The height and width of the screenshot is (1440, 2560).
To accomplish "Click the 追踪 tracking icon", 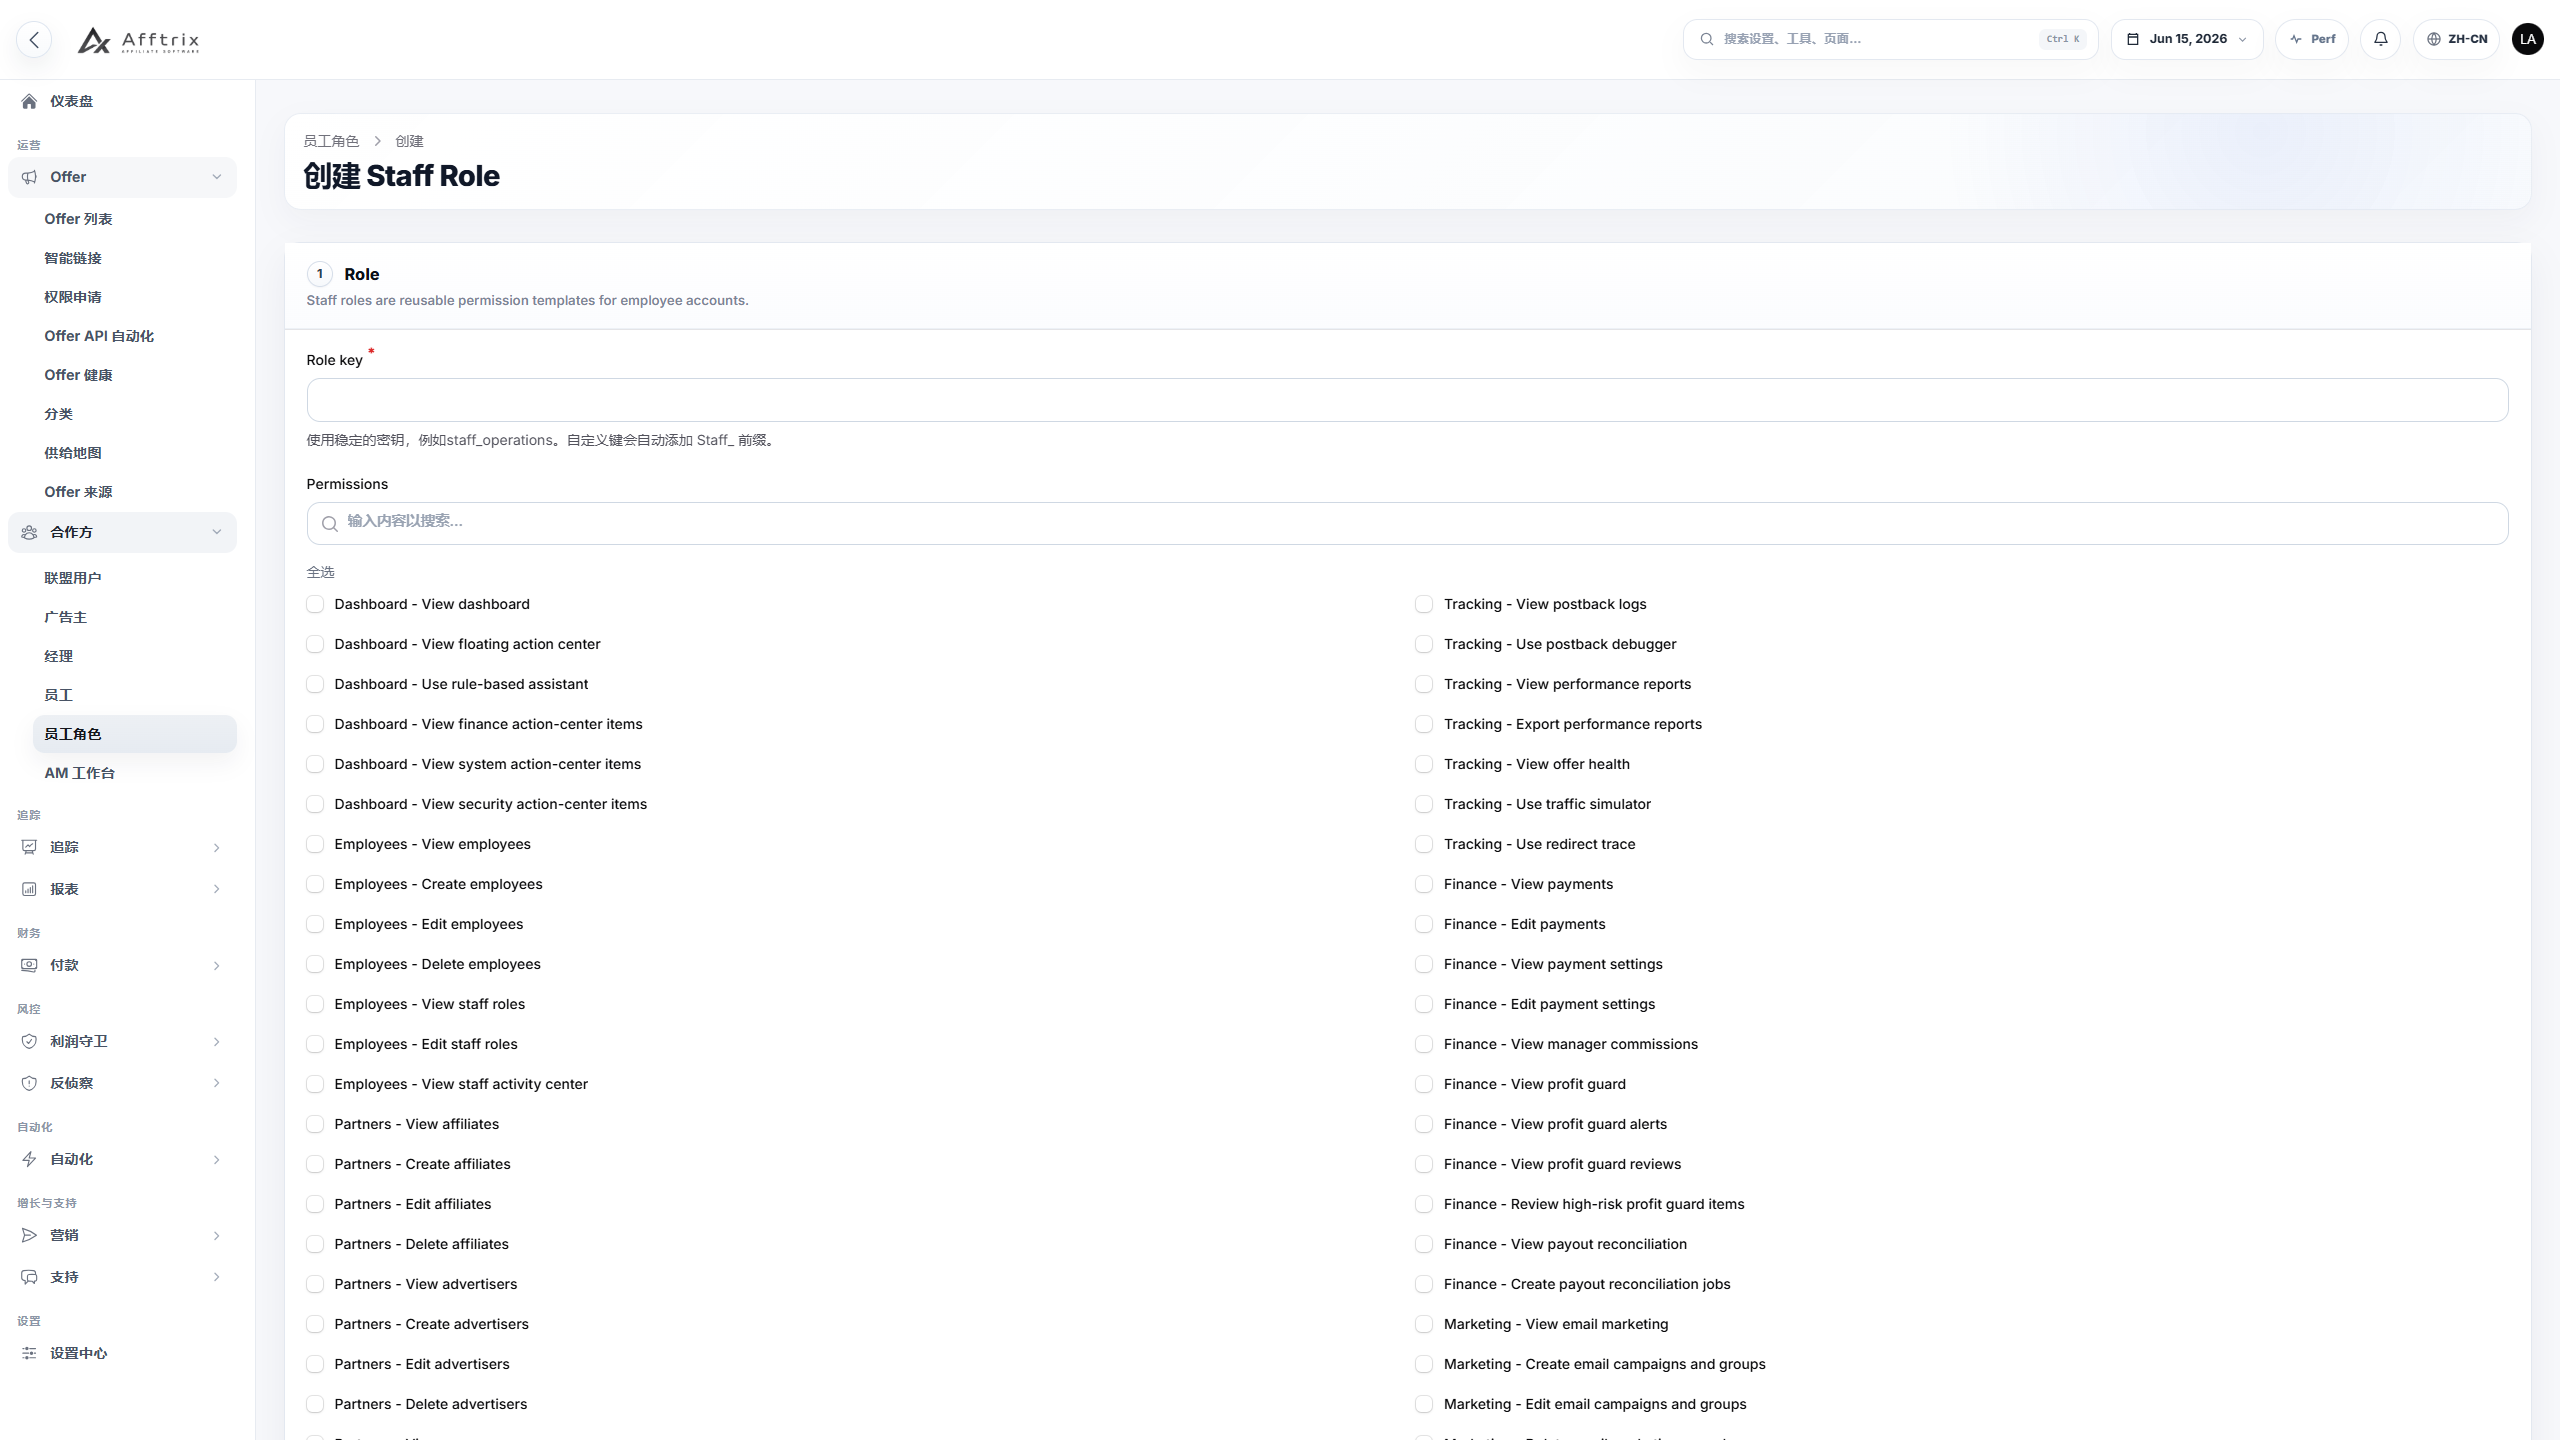I will [x=29, y=847].
